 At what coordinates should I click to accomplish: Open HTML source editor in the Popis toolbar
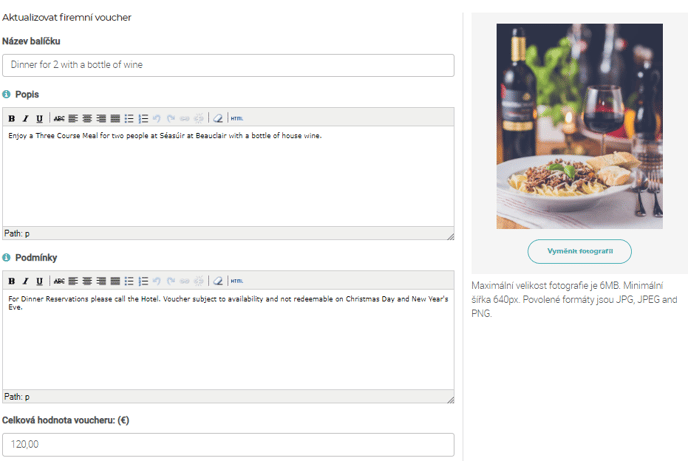[x=237, y=118]
